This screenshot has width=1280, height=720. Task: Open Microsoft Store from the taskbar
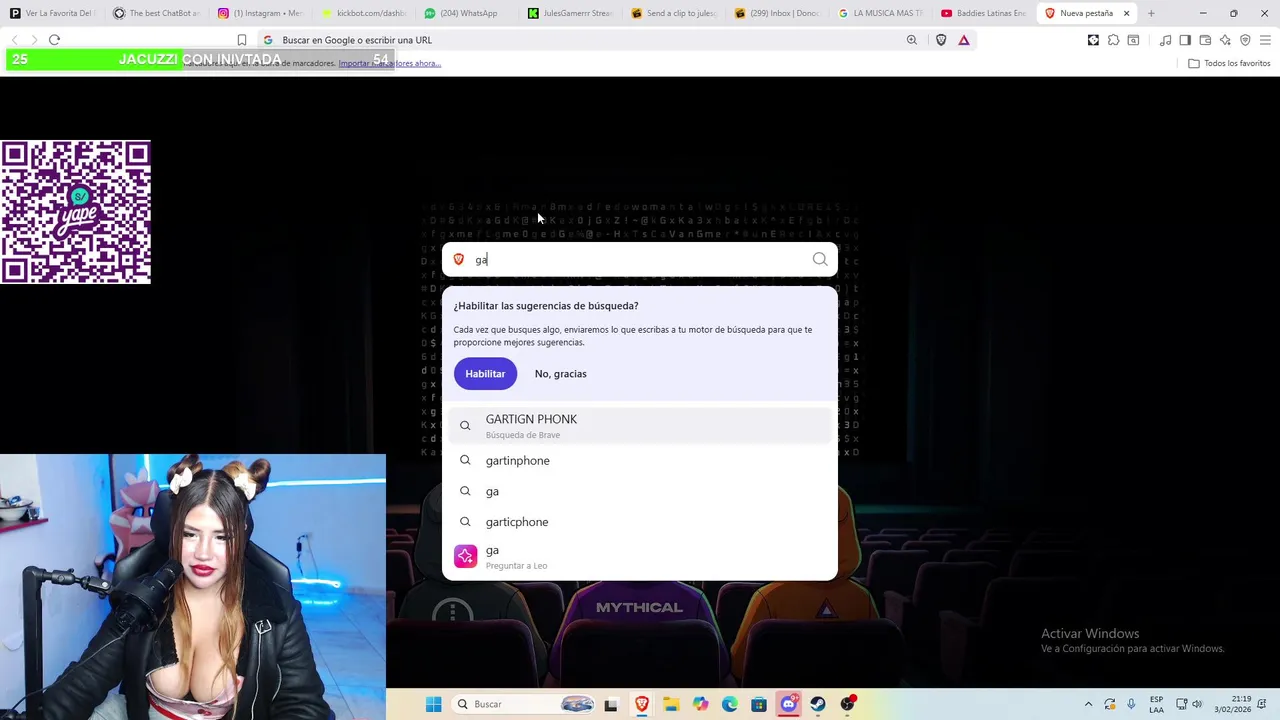click(x=759, y=704)
